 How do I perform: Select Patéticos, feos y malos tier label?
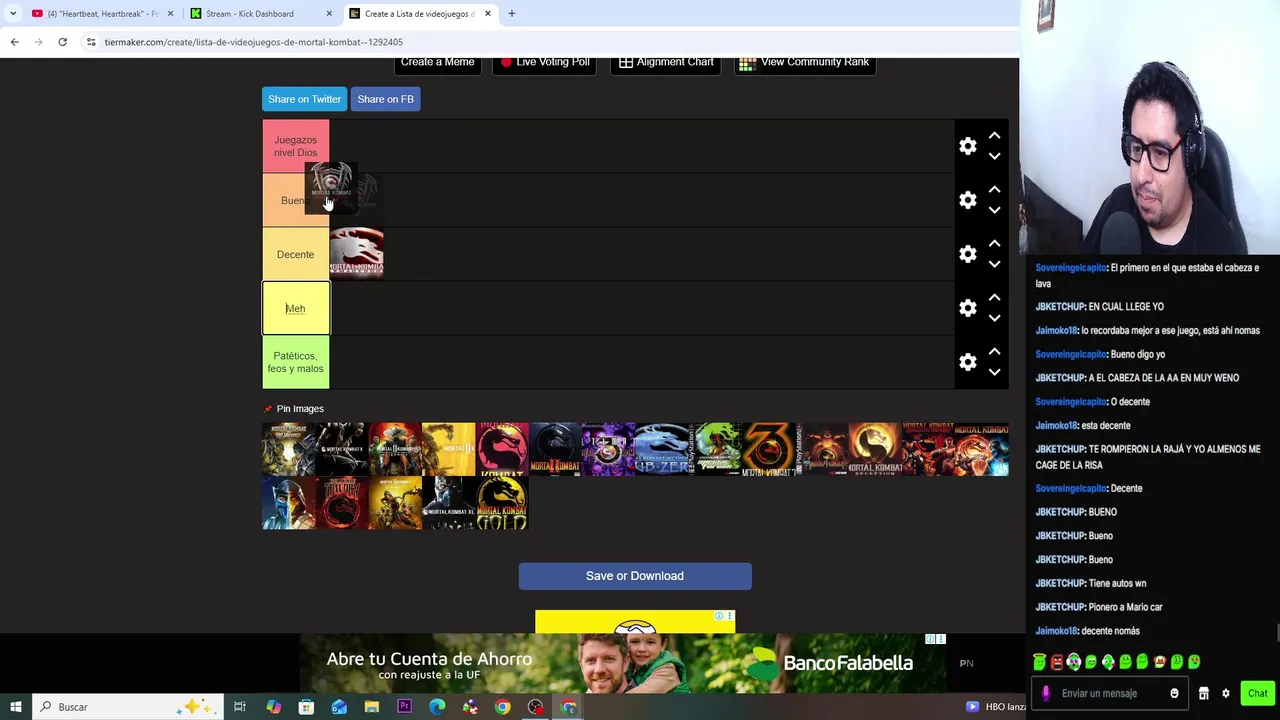(295, 362)
